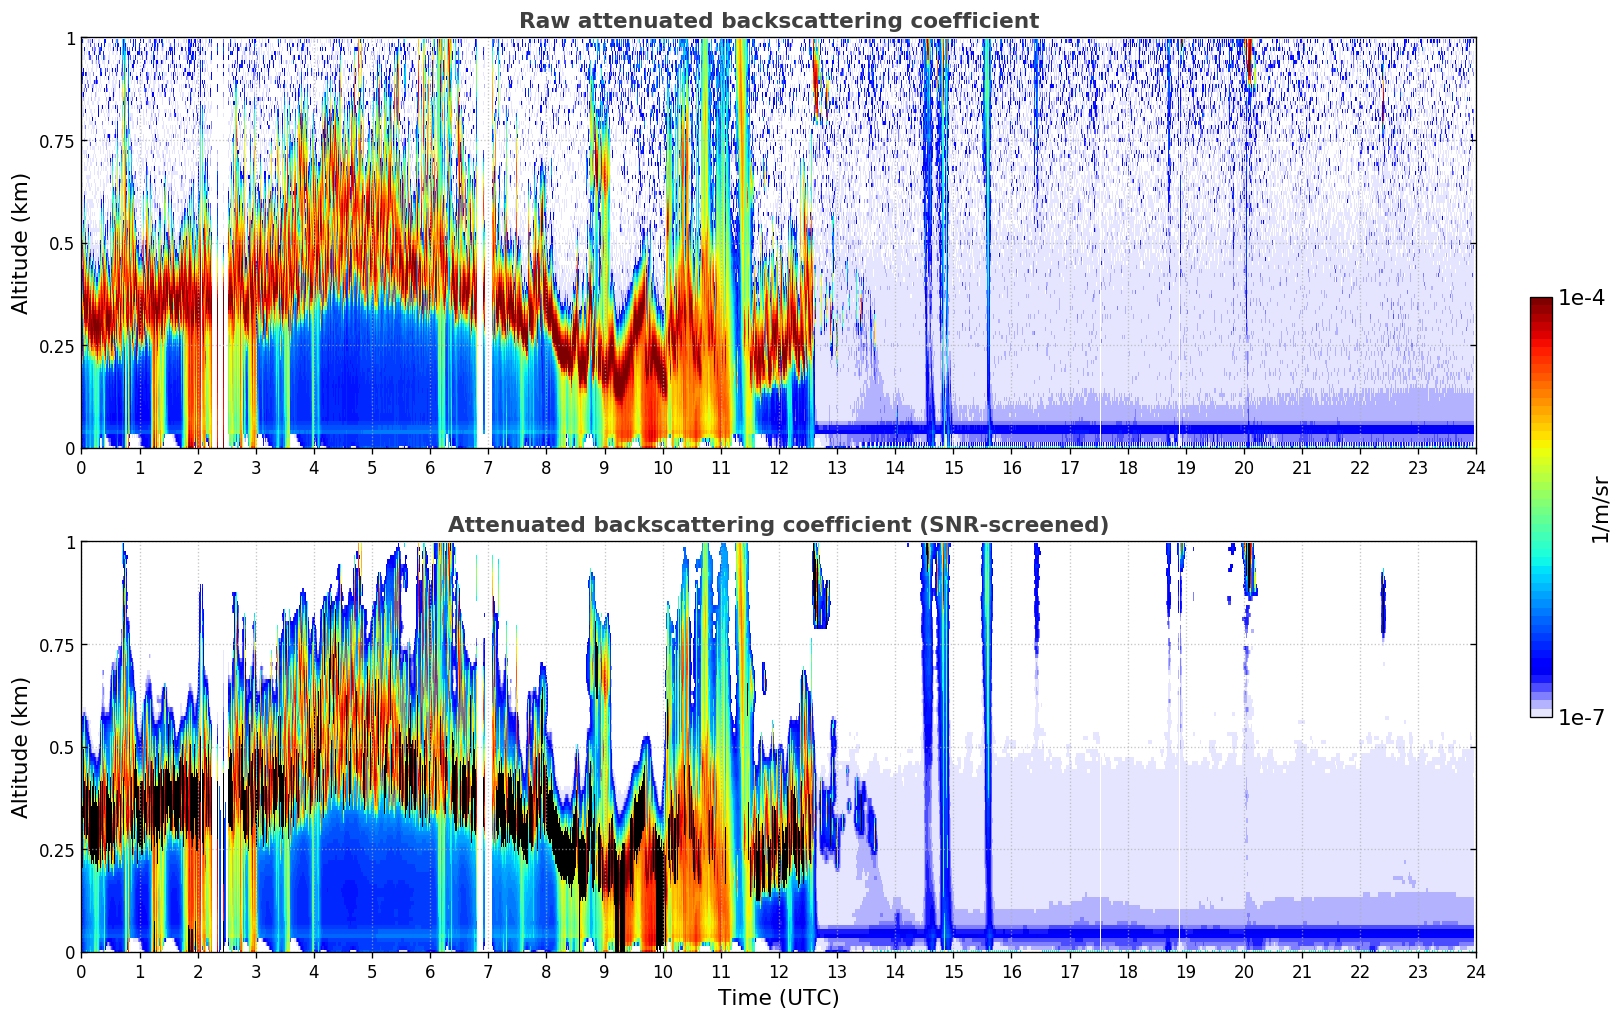This screenshot has width=1621, height=1020.
Task: Click the top plot y-axis tick '0.25'
Action: point(57,347)
